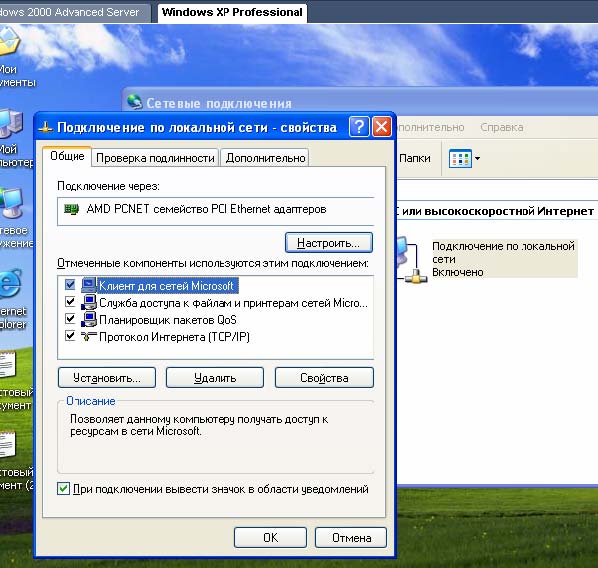Click the Установить... button
This screenshot has height=568, width=598.
(107, 378)
